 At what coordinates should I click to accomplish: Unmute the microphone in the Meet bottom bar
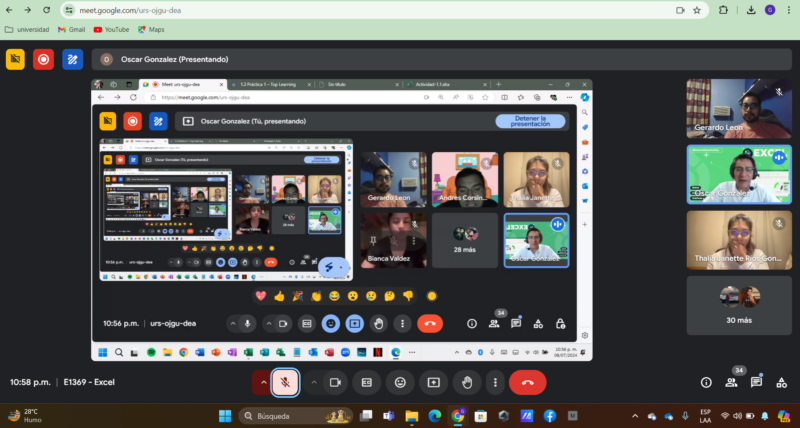pyautogui.click(x=285, y=383)
